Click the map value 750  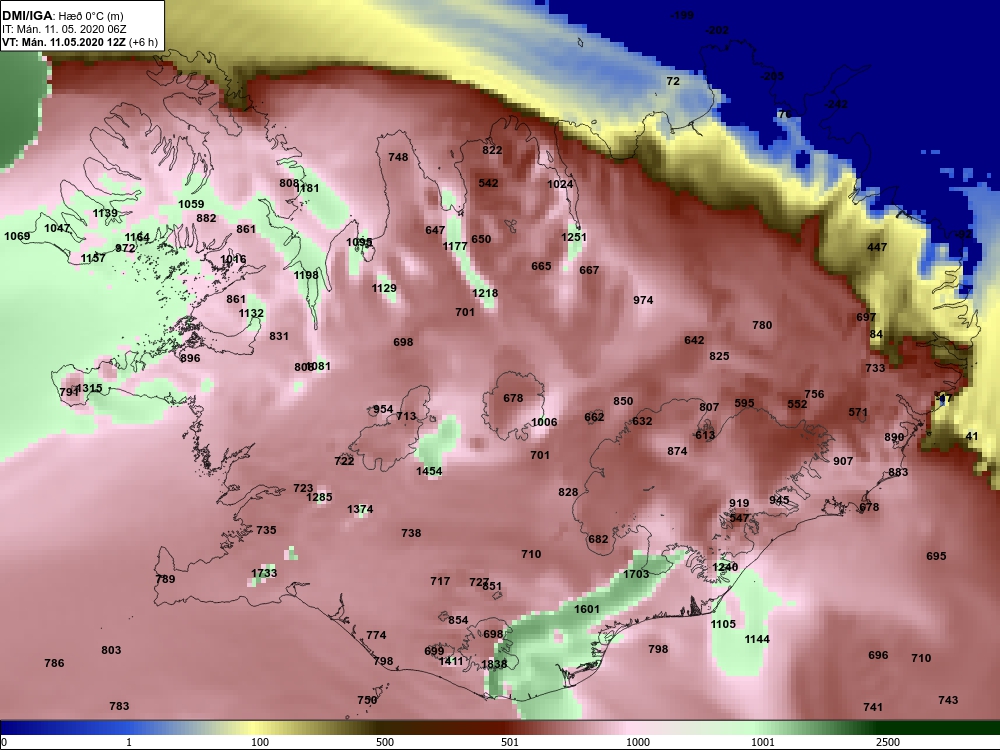[x=367, y=700]
